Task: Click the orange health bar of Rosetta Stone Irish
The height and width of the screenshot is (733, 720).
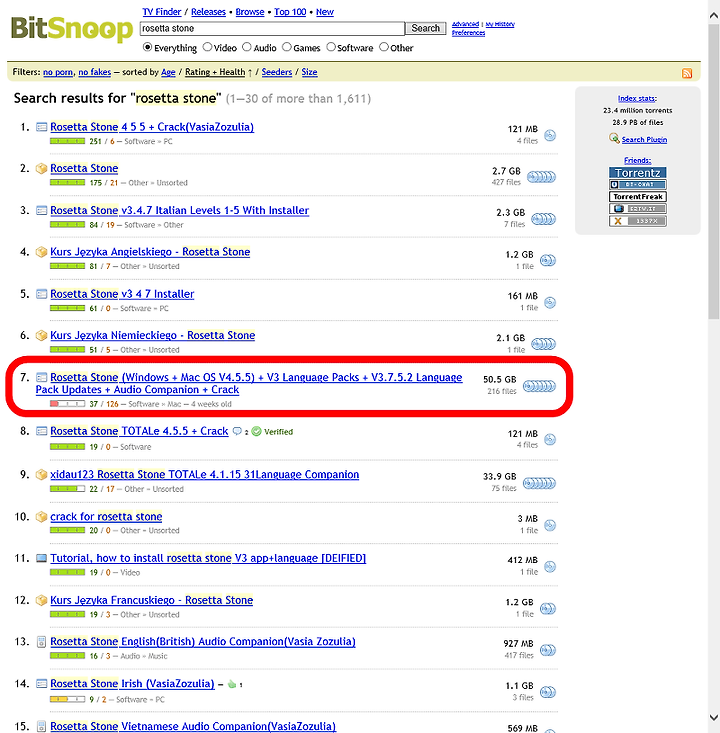Action: pos(67,699)
